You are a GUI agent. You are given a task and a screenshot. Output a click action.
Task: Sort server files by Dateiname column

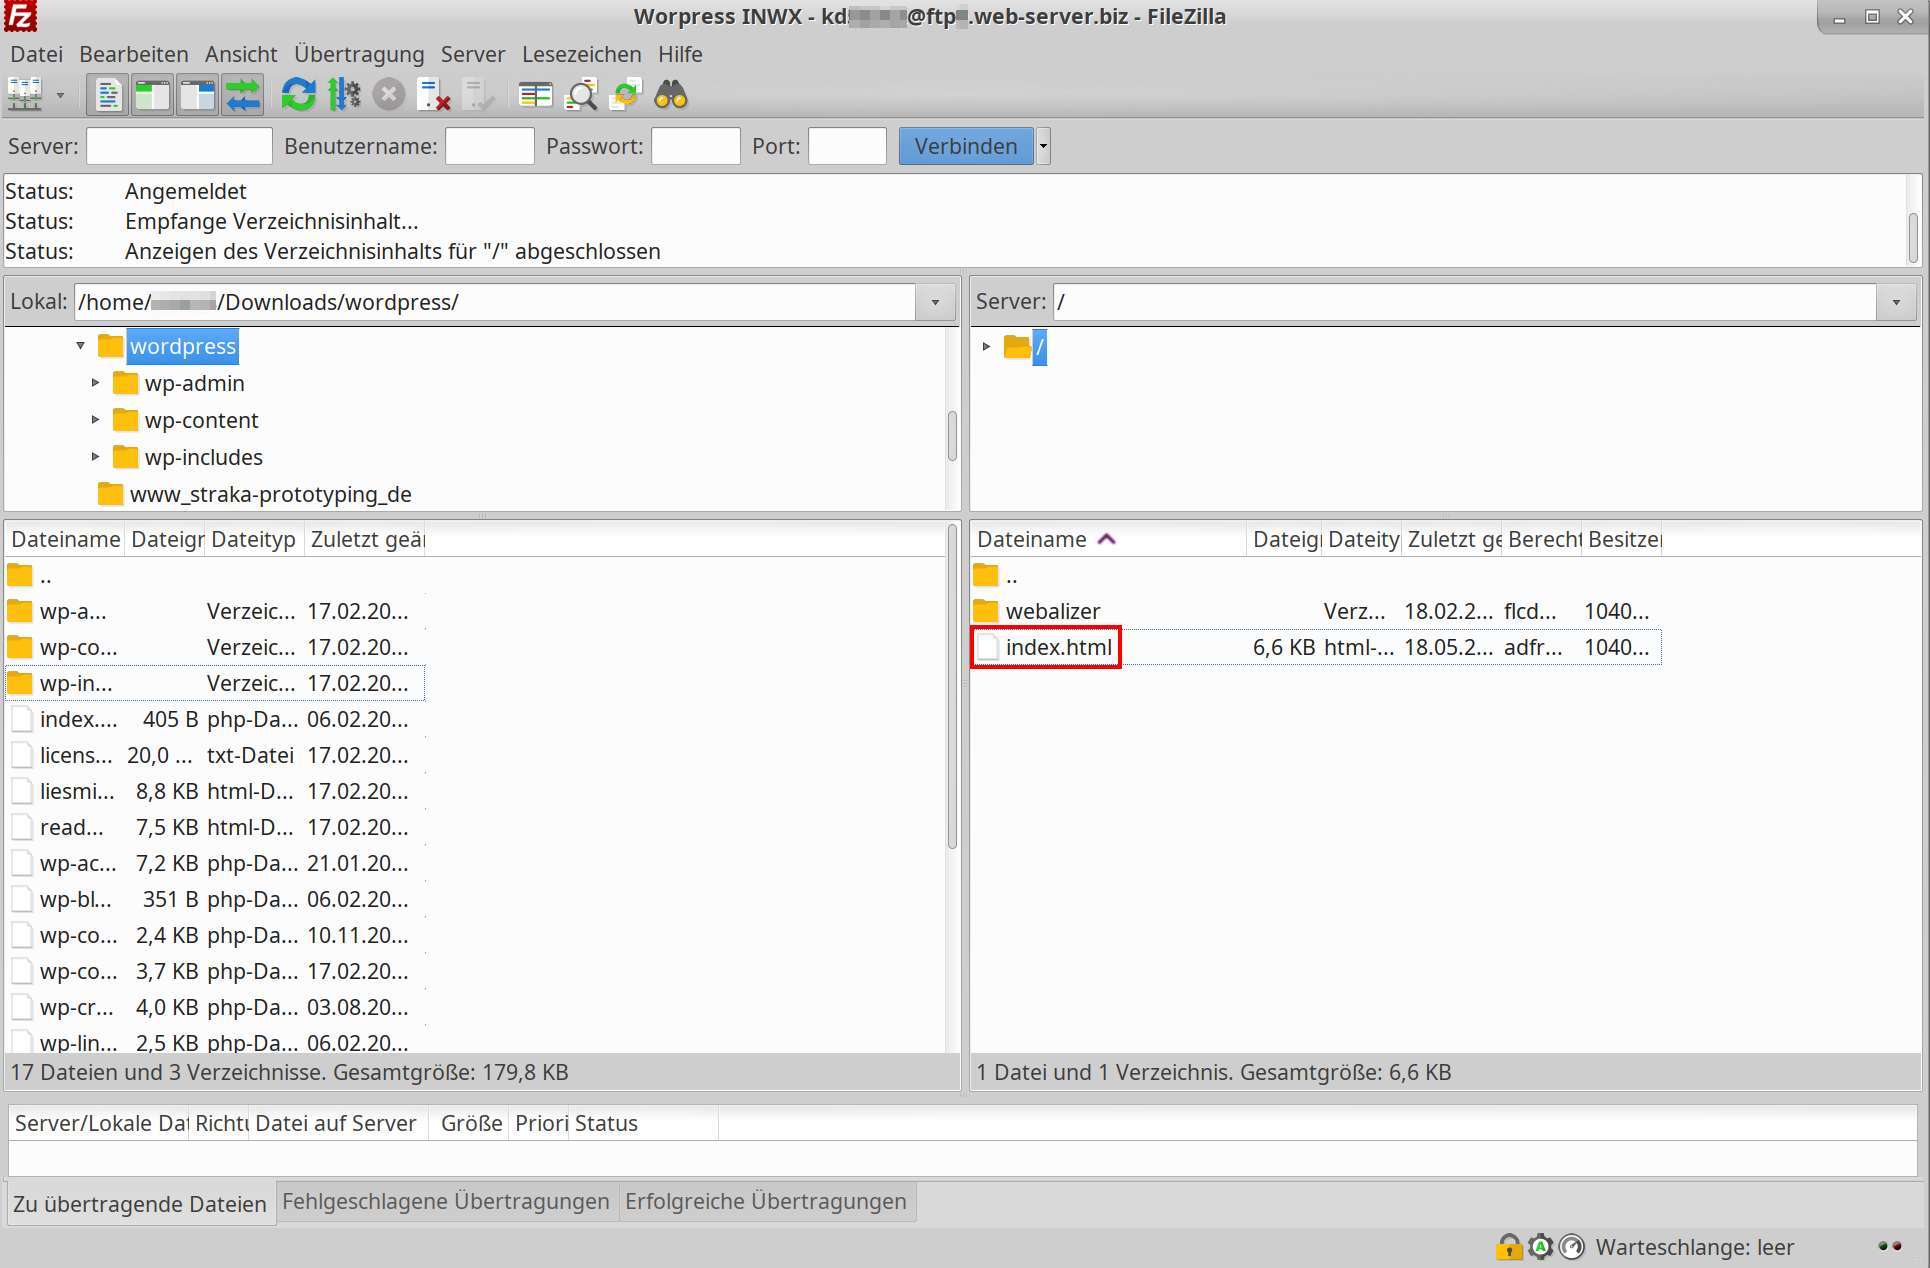coord(1109,539)
